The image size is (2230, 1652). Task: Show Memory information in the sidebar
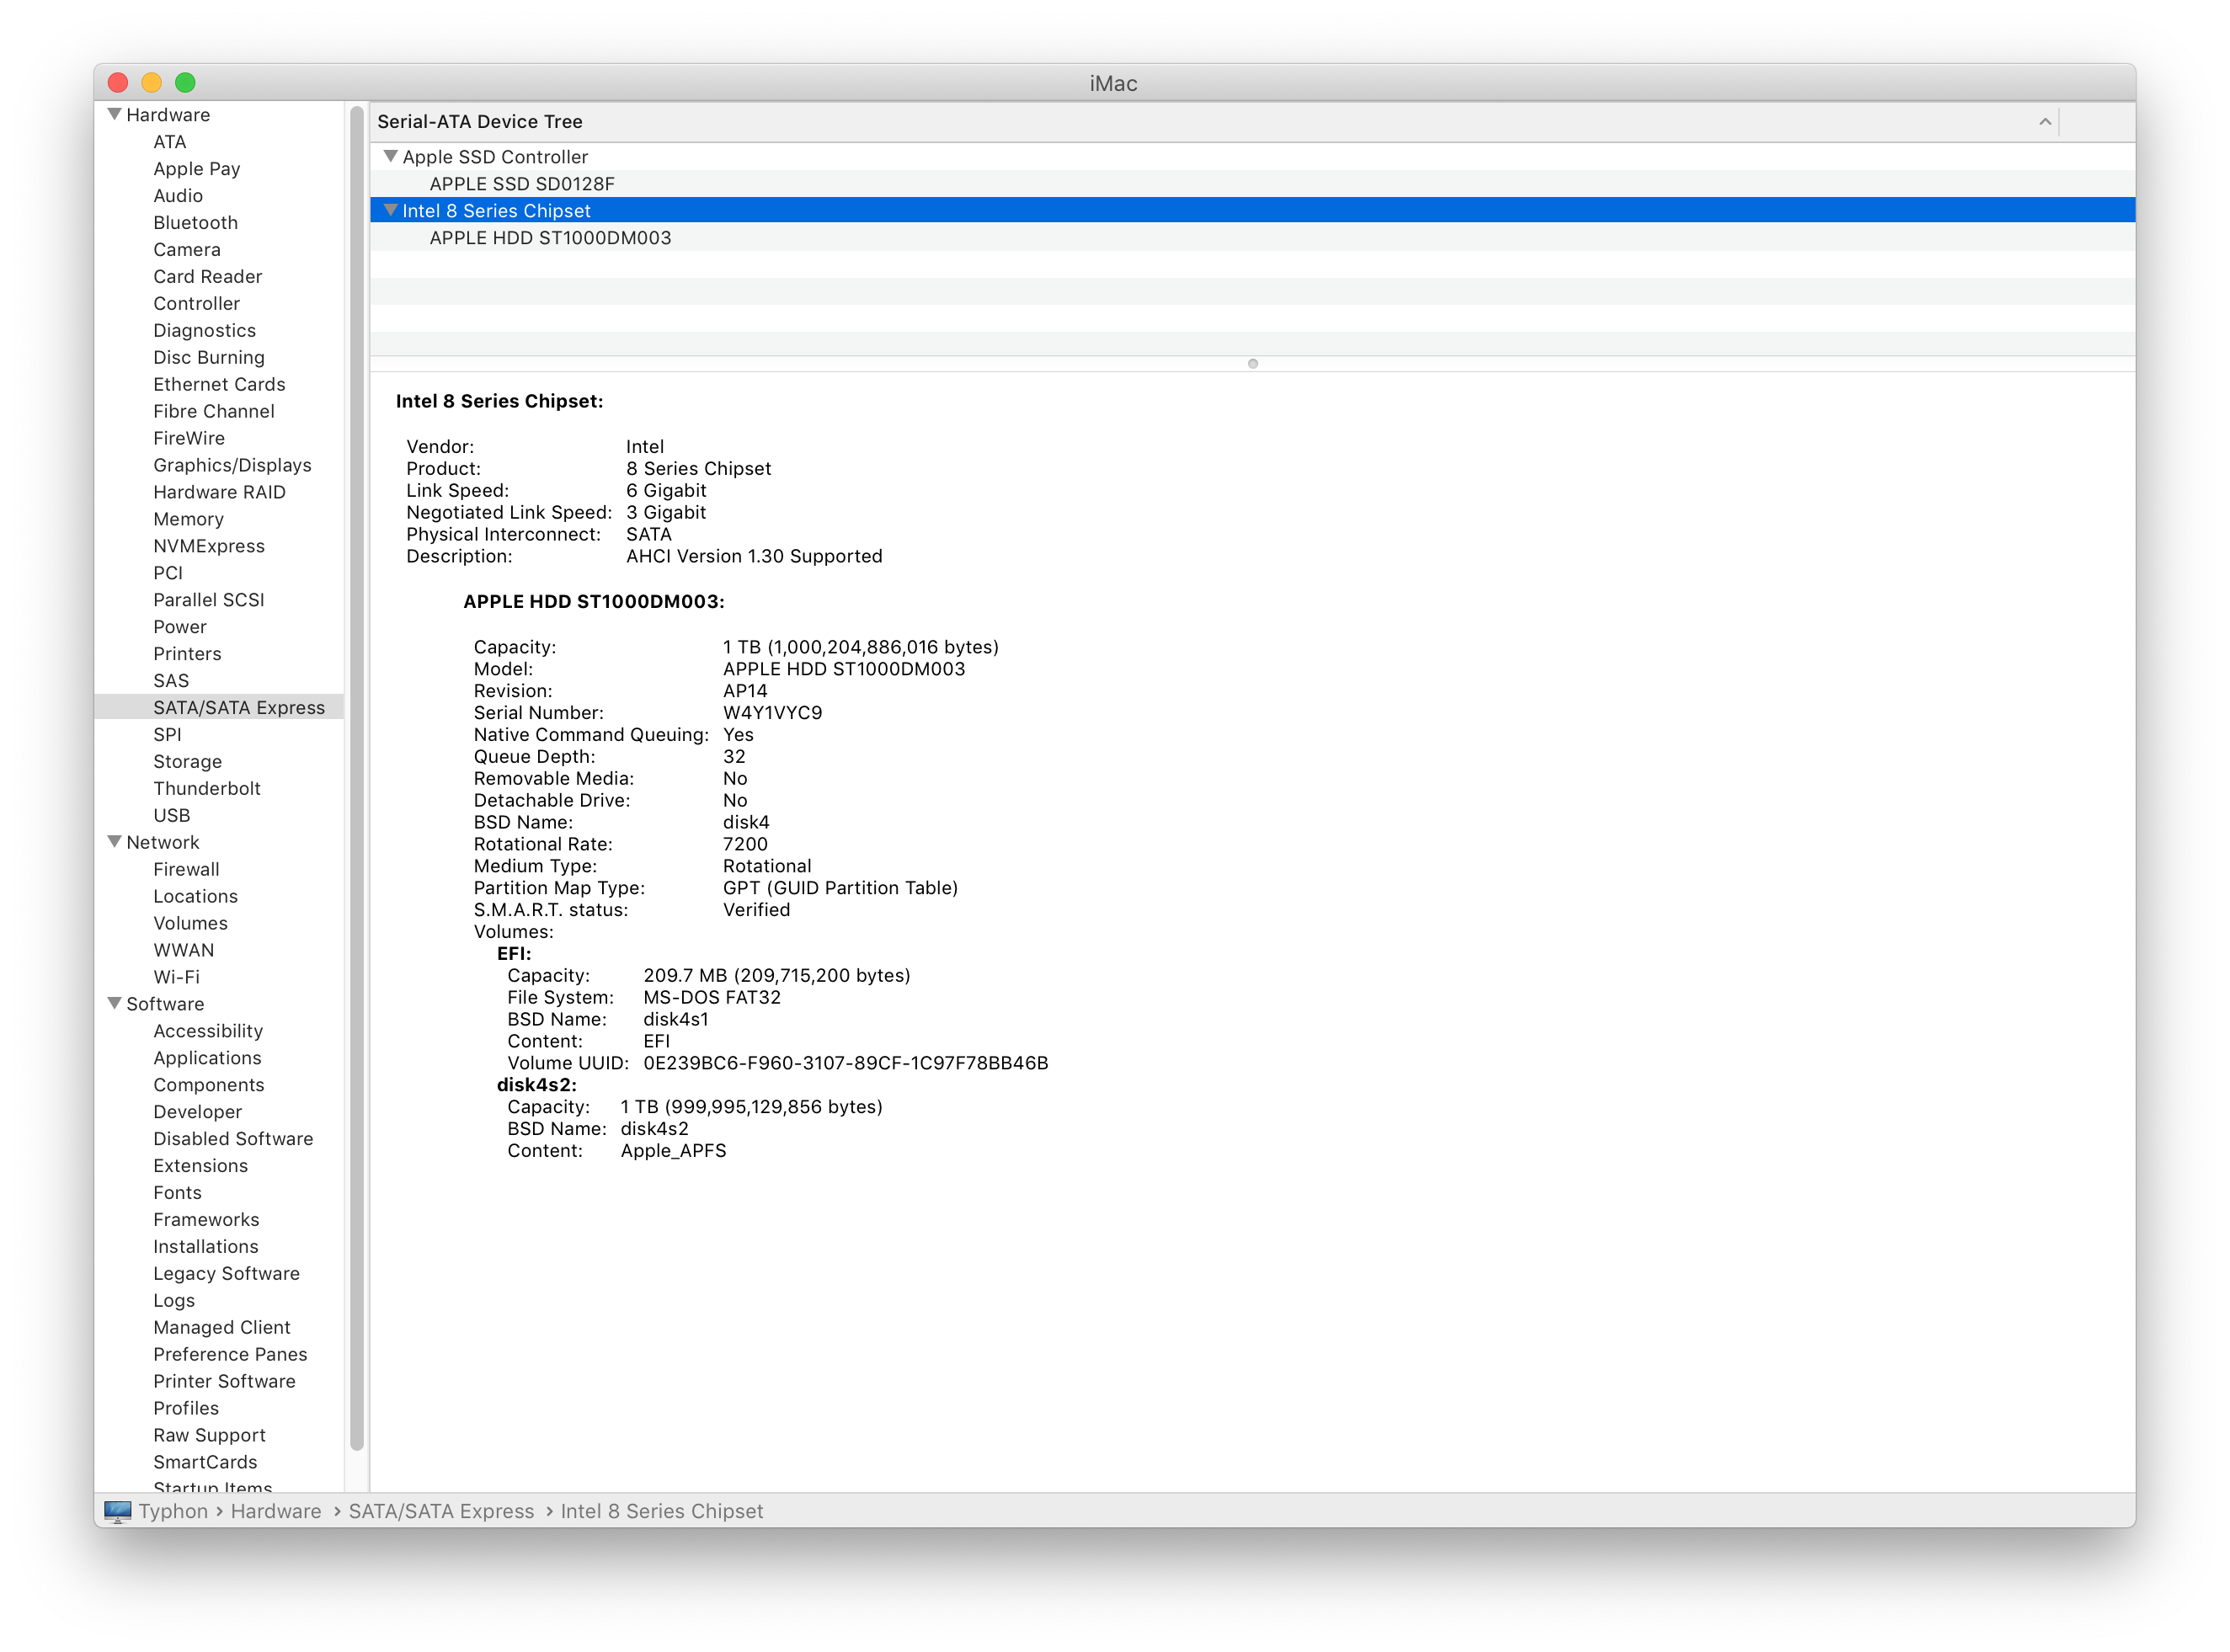[188, 520]
